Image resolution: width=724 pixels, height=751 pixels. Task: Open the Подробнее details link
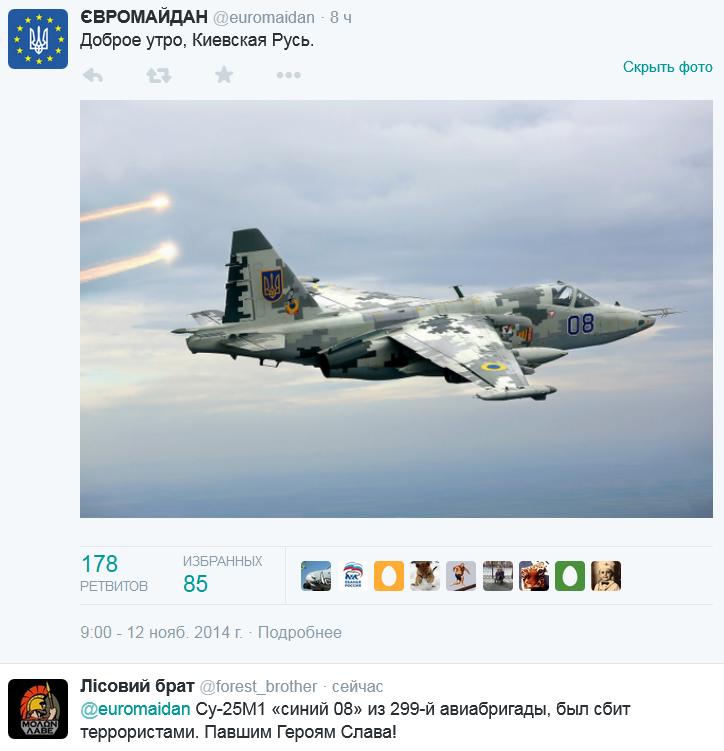(300, 633)
